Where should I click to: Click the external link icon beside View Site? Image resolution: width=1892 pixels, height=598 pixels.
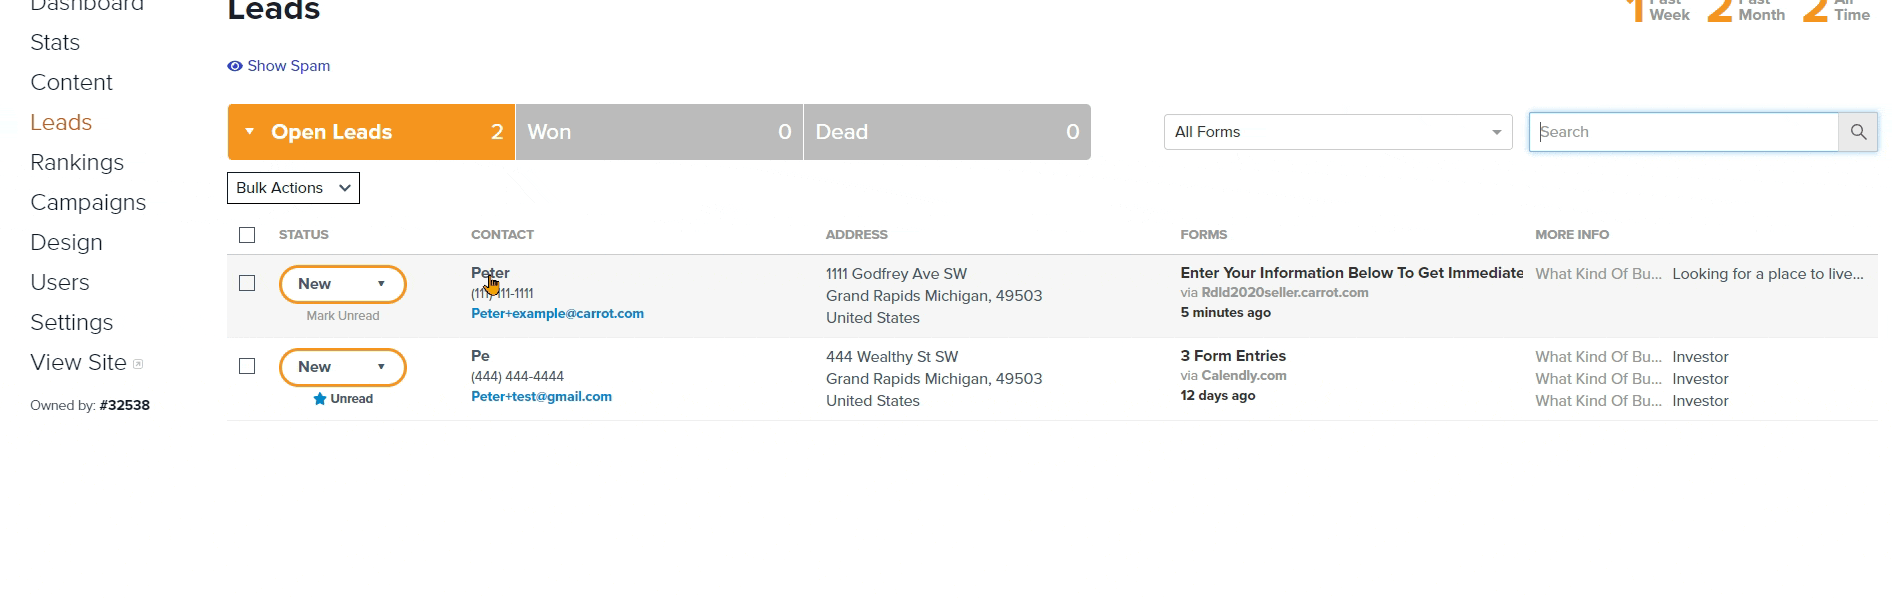pyautogui.click(x=138, y=364)
